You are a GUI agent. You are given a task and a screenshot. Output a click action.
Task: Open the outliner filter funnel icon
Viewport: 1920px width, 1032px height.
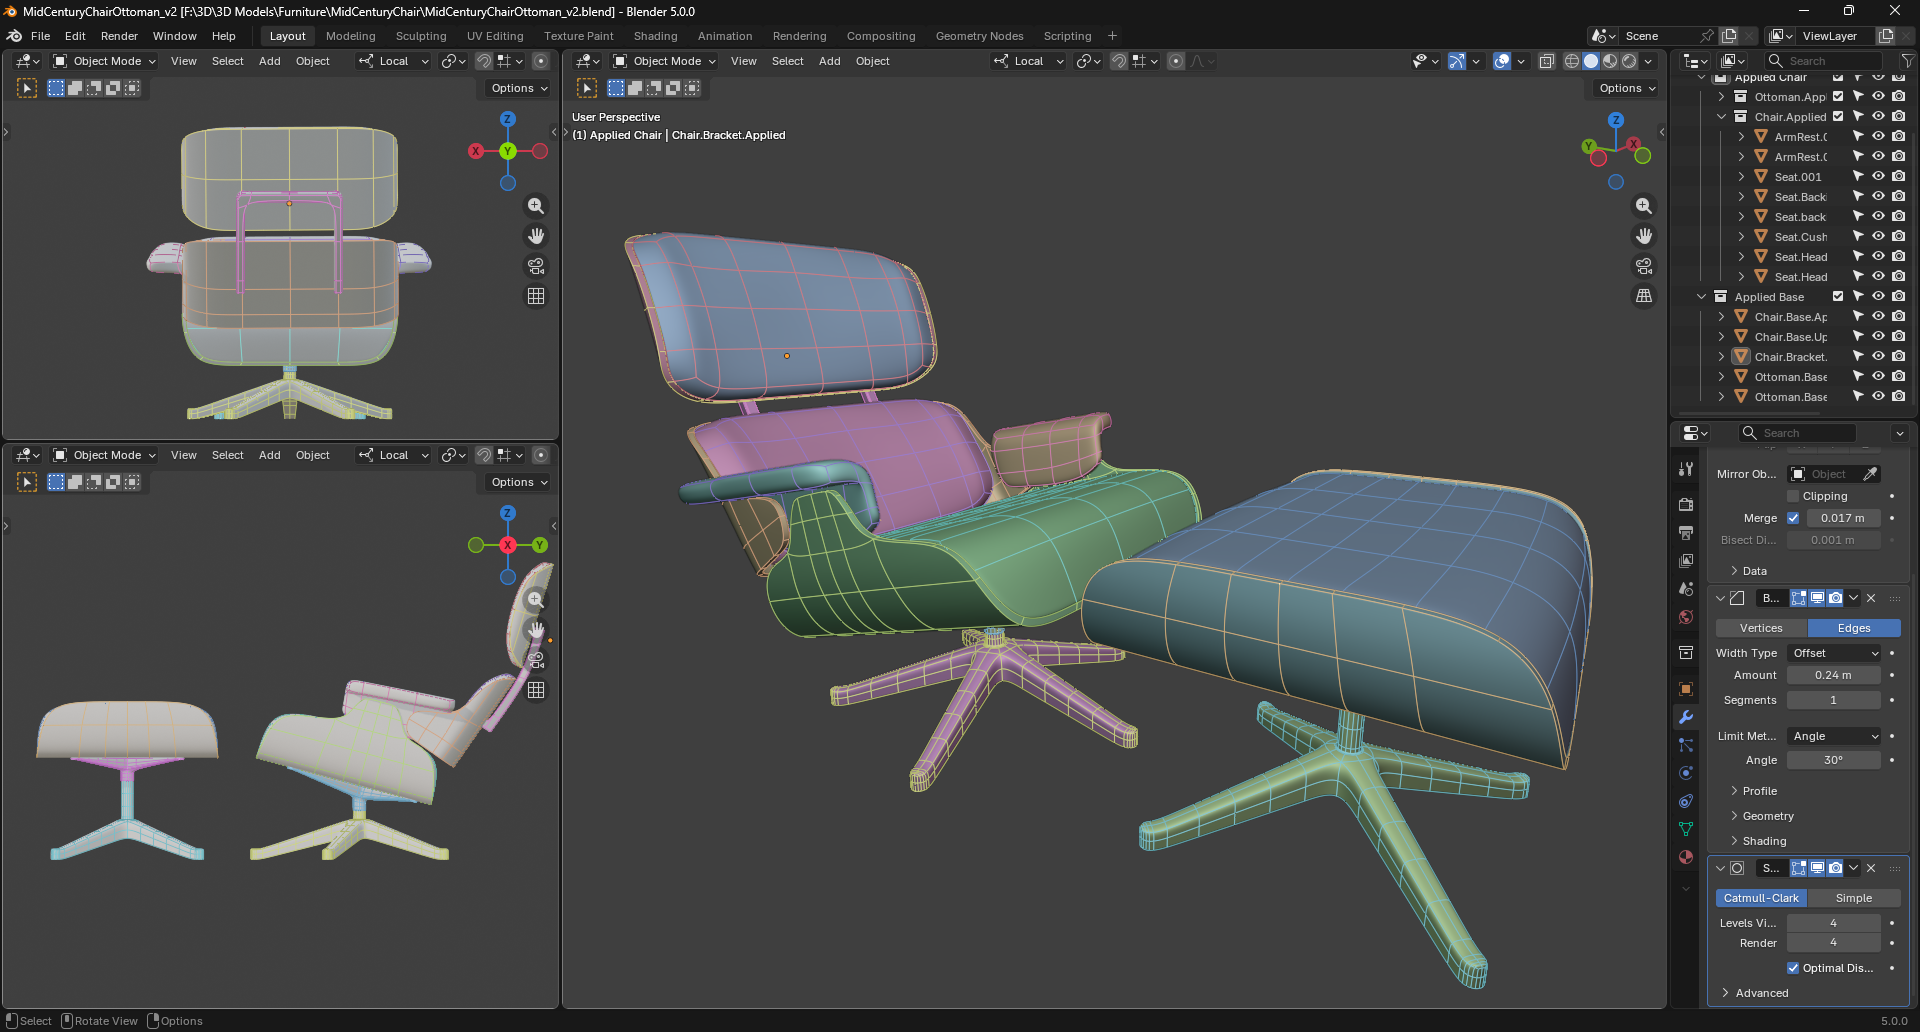click(x=1907, y=61)
